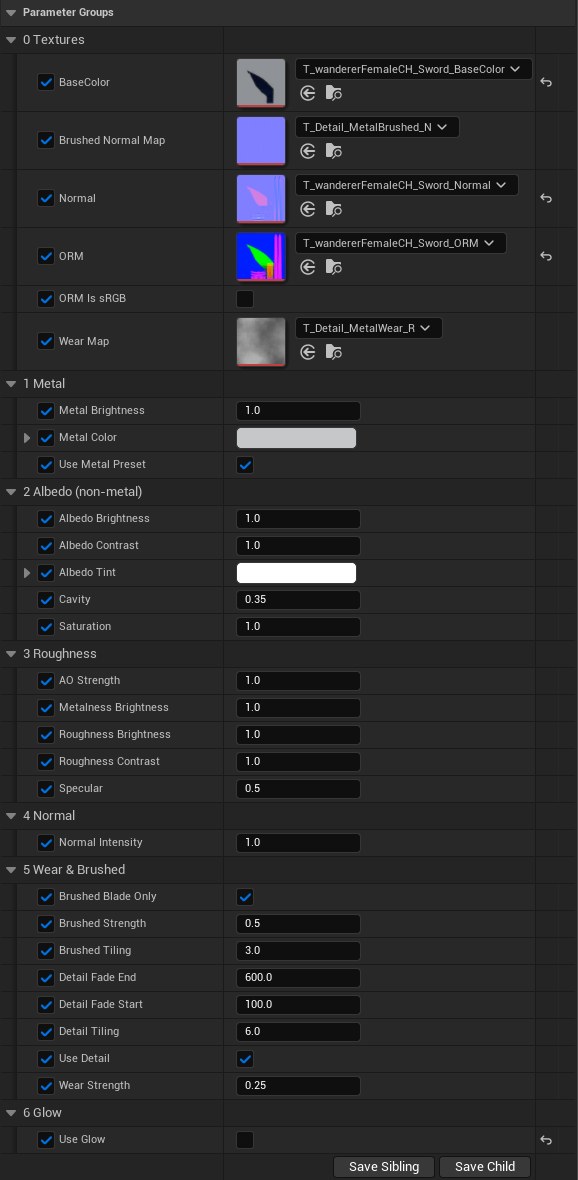Click the Save Child button

tap(485, 1166)
